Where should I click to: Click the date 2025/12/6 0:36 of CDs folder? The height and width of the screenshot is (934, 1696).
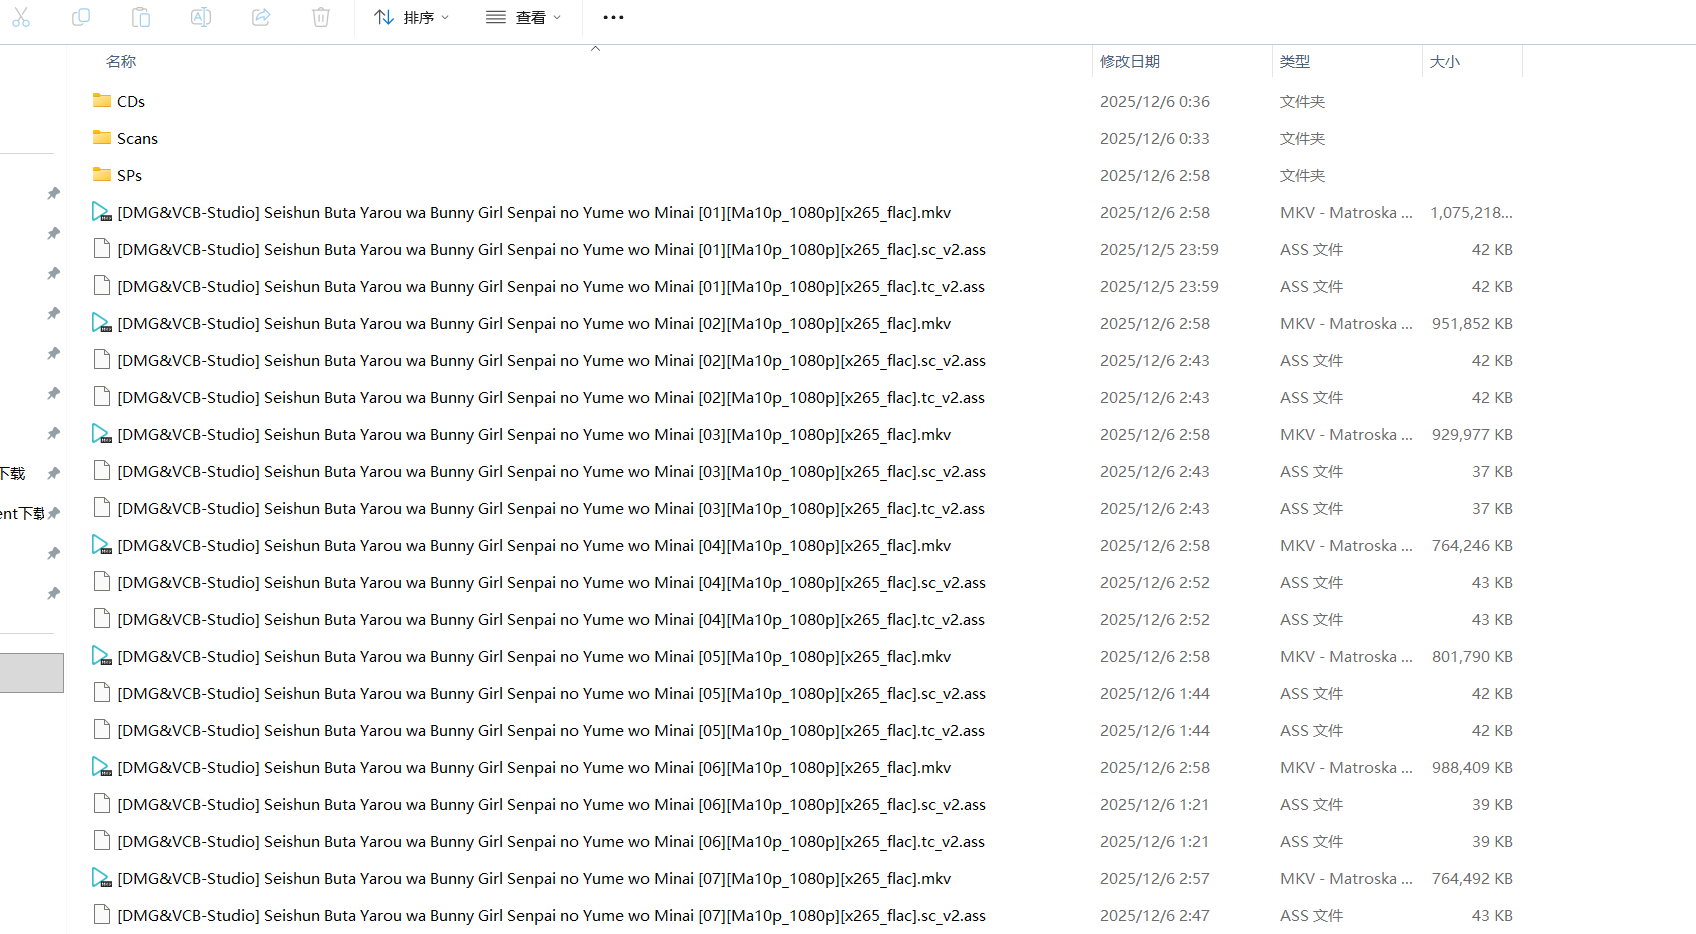click(x=1155, y=101)
